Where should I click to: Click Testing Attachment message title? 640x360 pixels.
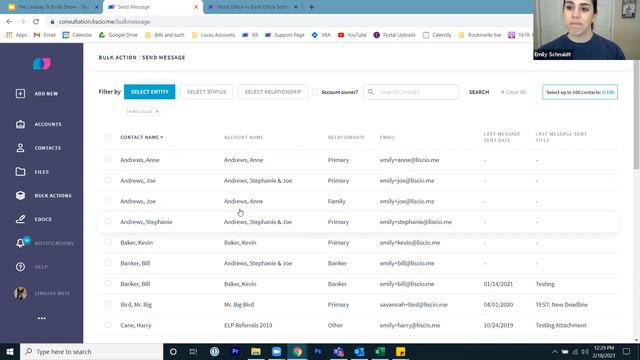561,325
